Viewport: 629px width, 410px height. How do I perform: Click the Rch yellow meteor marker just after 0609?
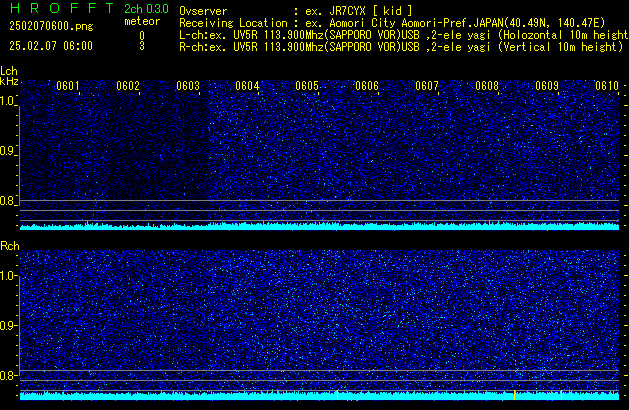[x=561, y=395]
